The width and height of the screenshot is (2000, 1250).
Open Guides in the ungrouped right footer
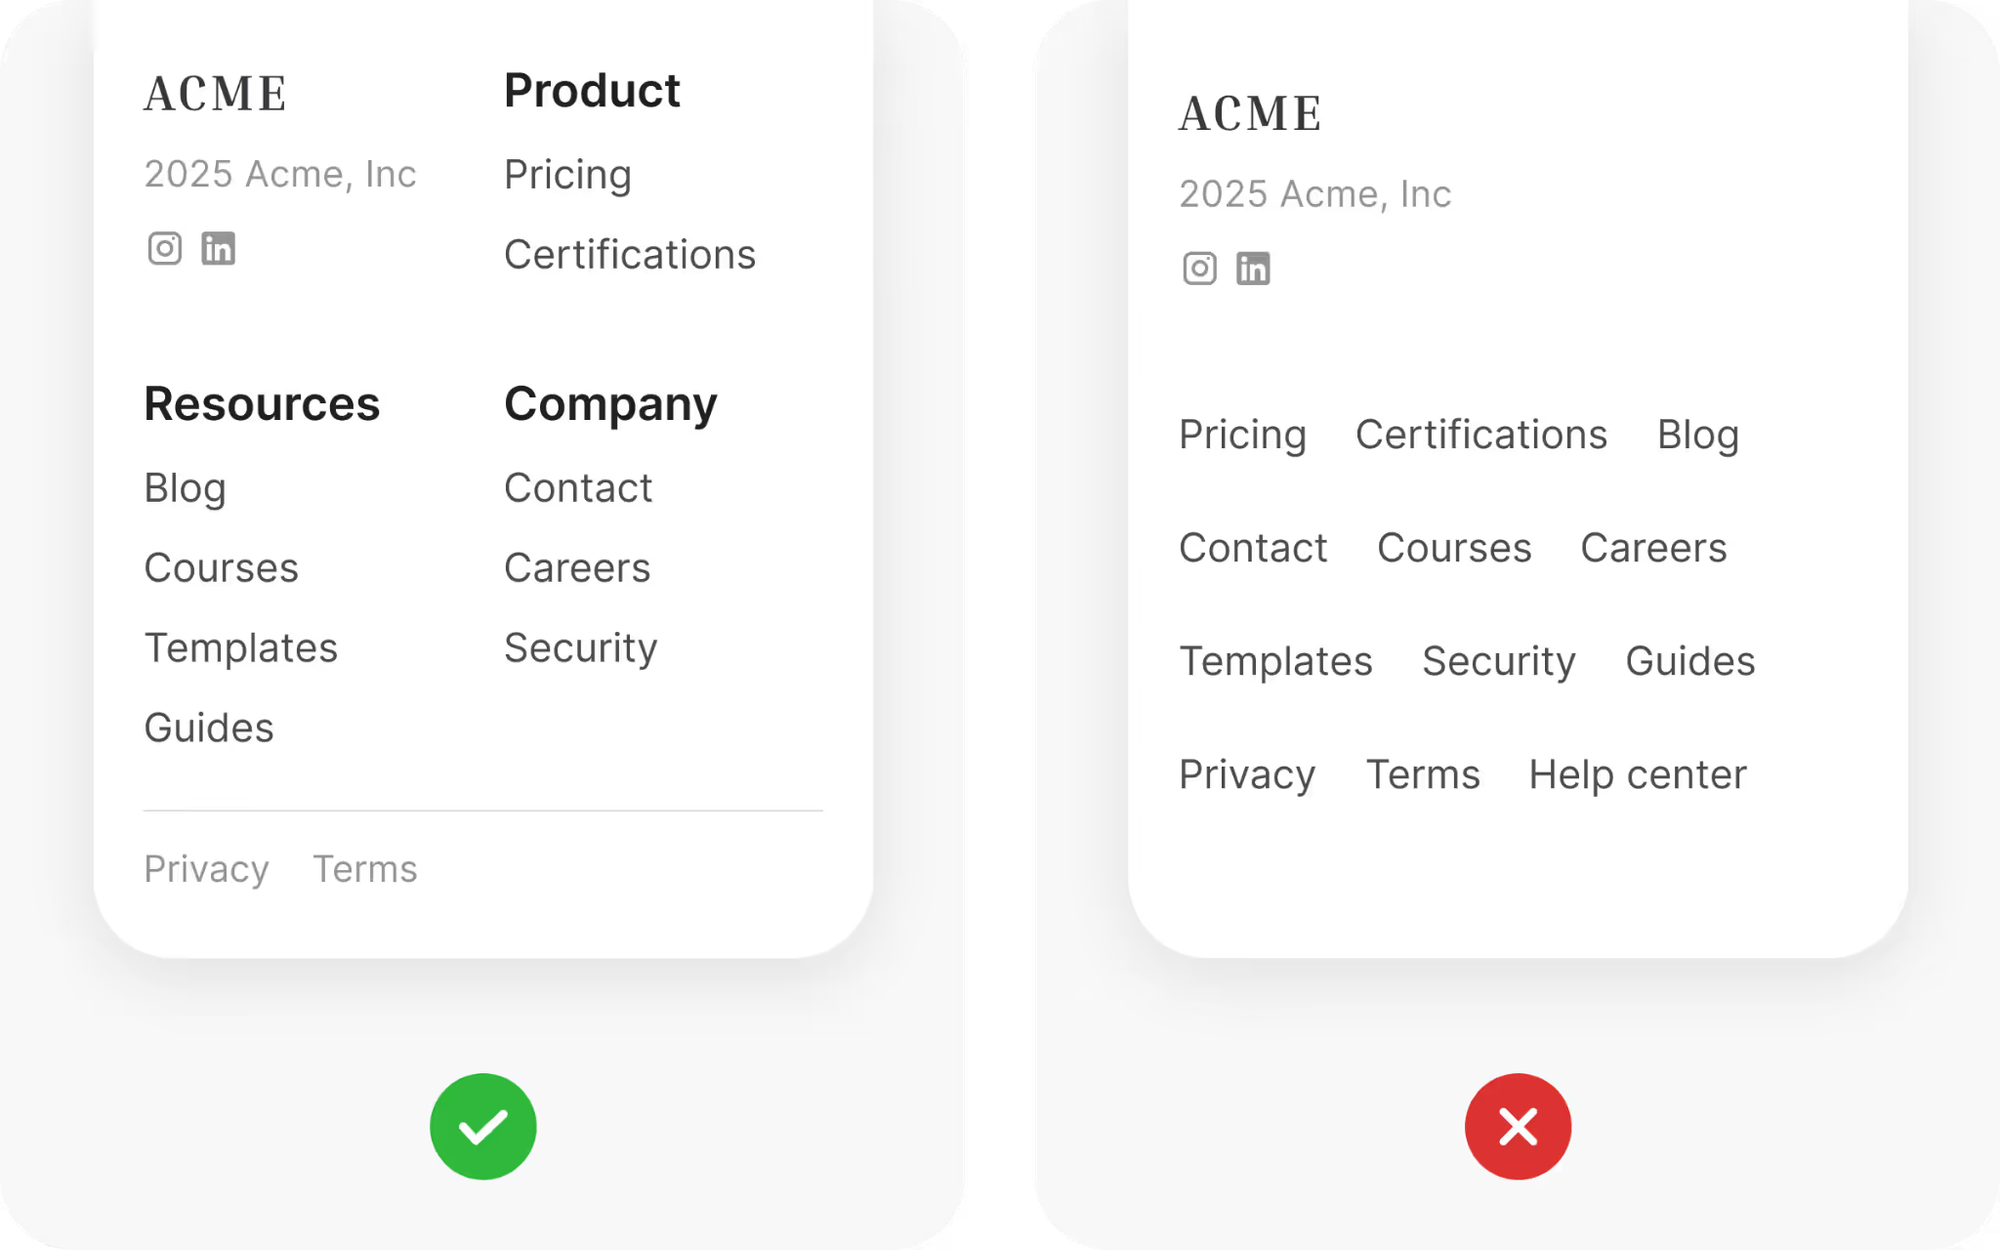point(1690,661)
